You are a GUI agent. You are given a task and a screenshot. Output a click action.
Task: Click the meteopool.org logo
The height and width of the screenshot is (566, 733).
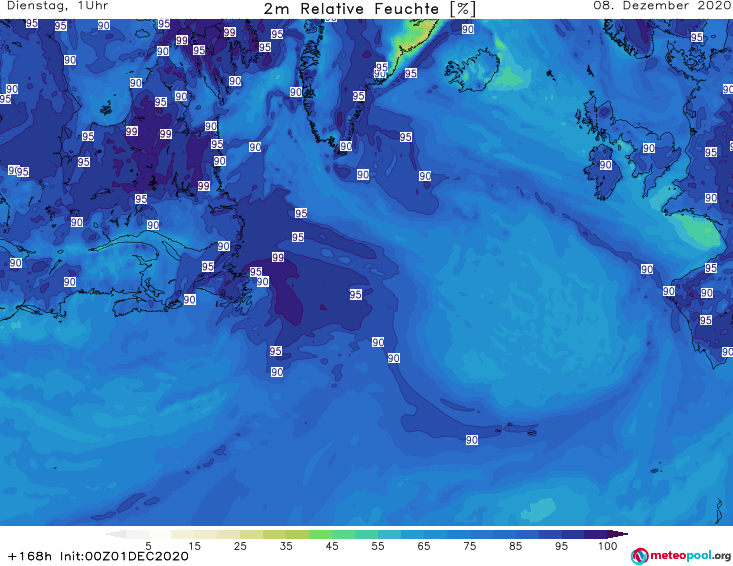[681, 556]
